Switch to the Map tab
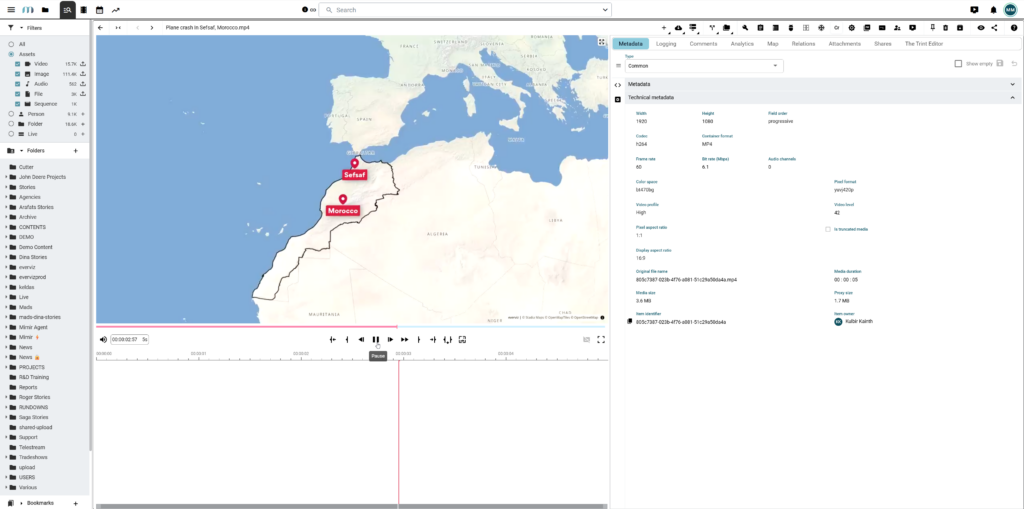1024x509 pixels. [x=773, y=44]
